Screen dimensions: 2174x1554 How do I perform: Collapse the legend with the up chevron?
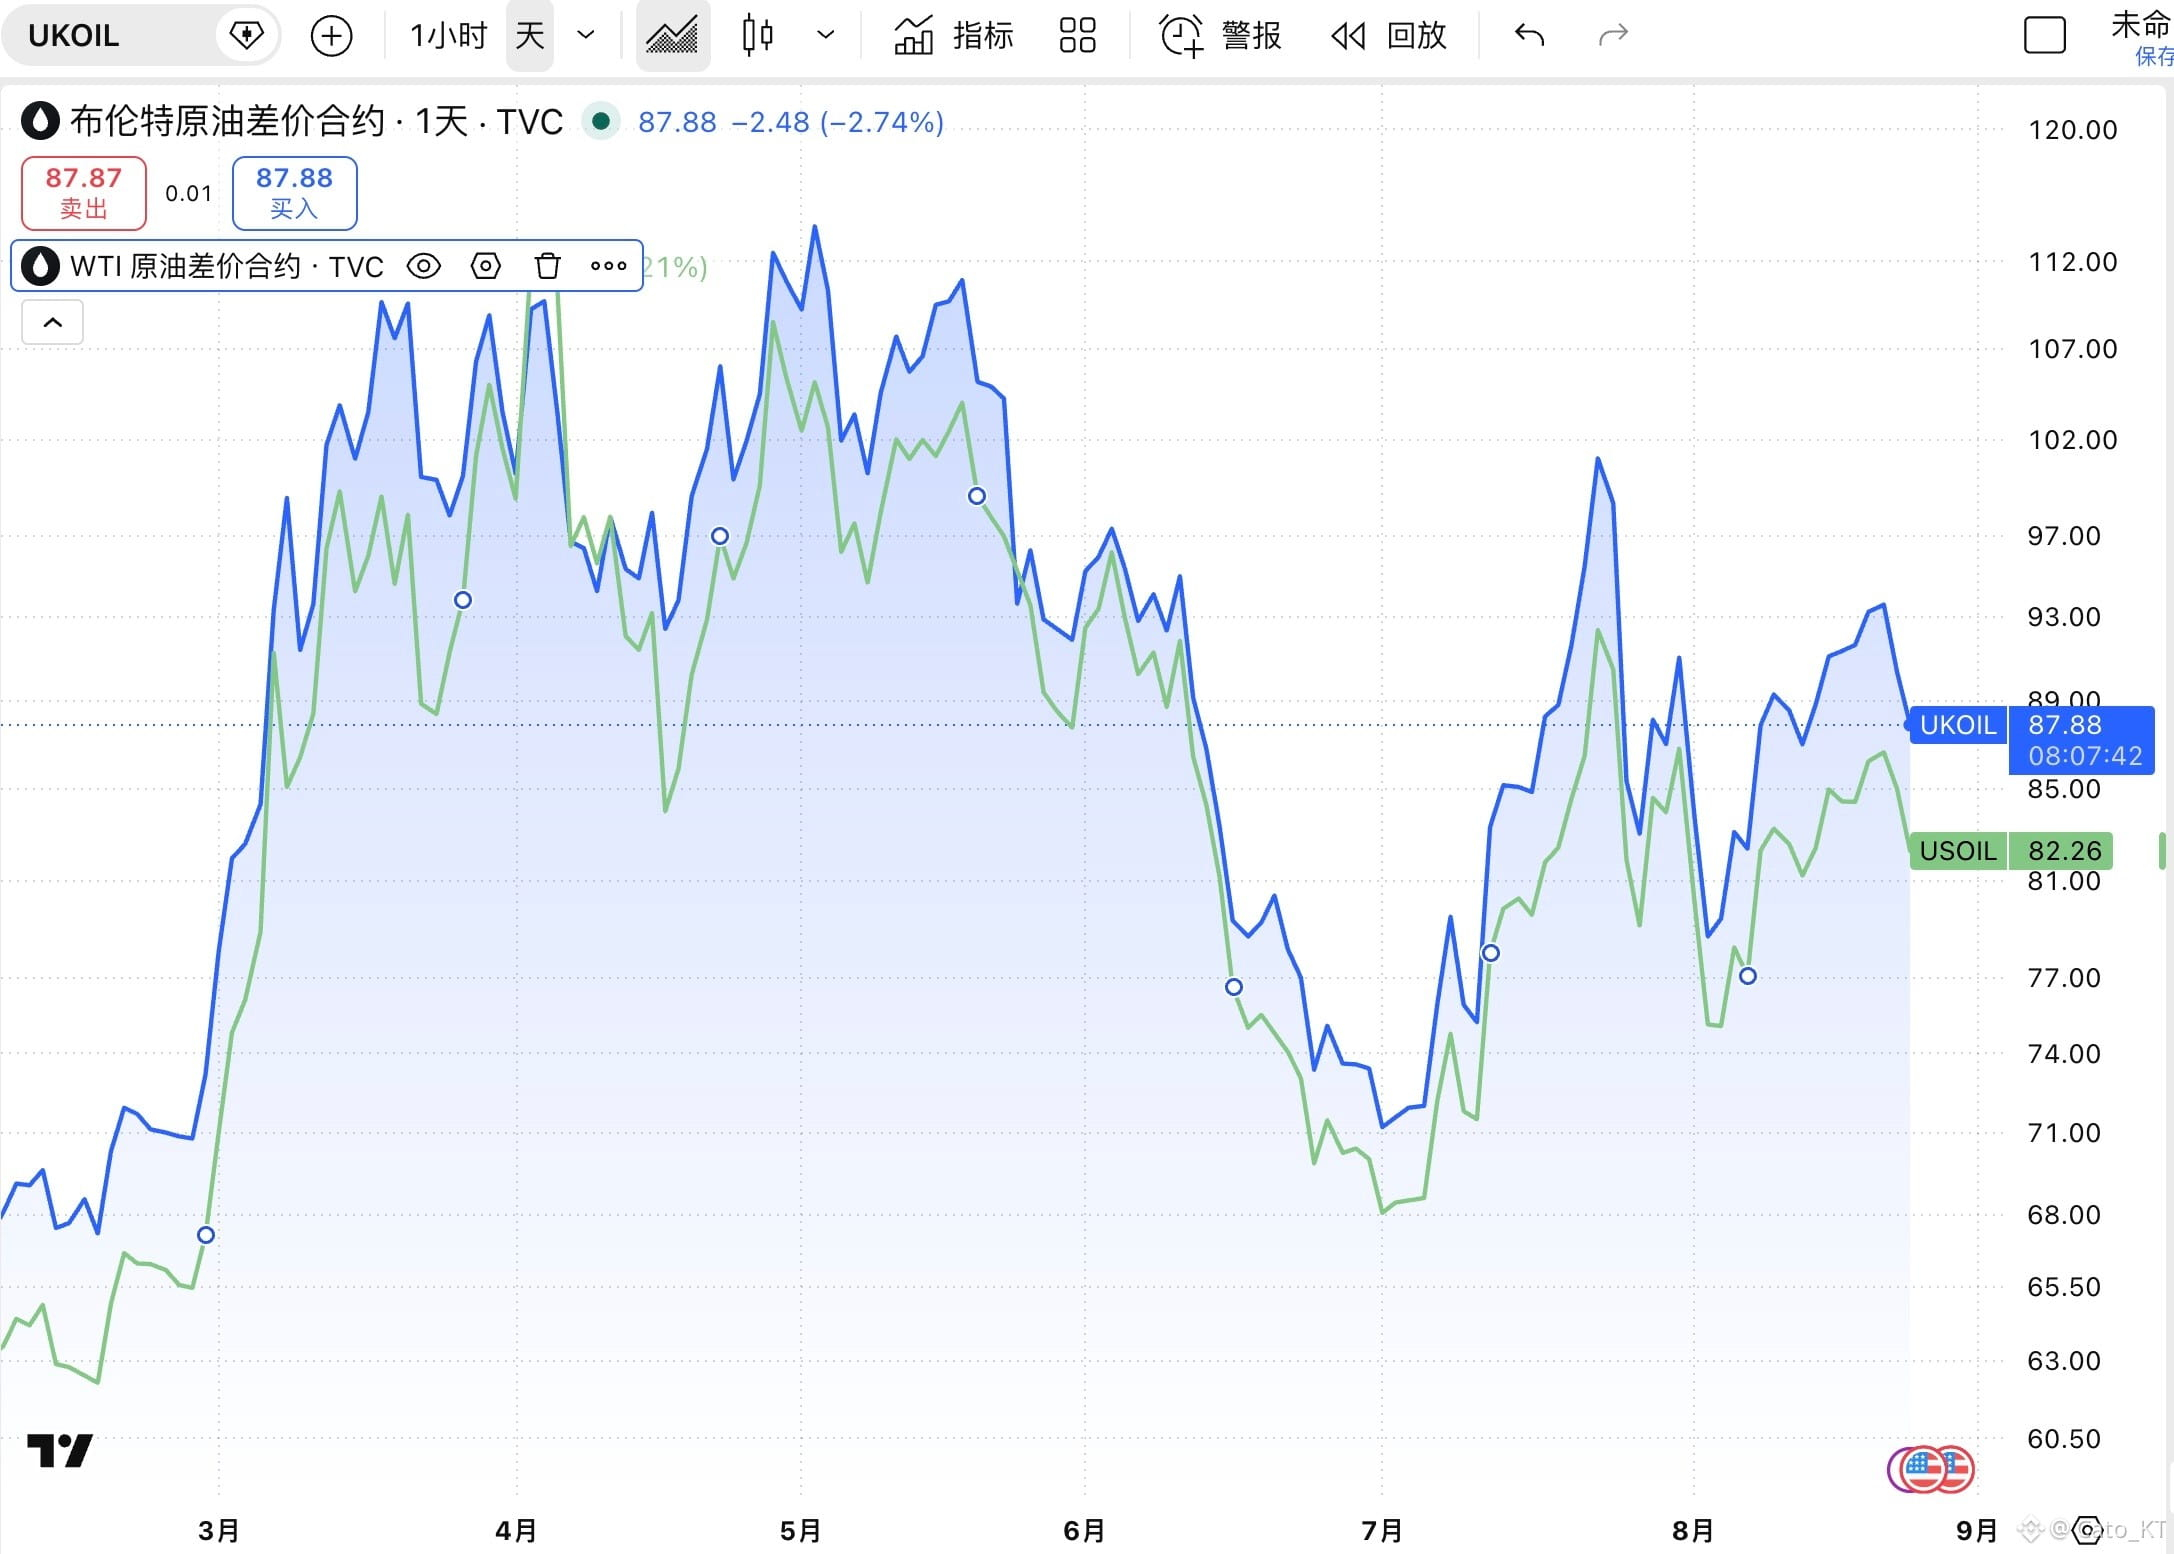pyautogui.click(x=53, y=323)
